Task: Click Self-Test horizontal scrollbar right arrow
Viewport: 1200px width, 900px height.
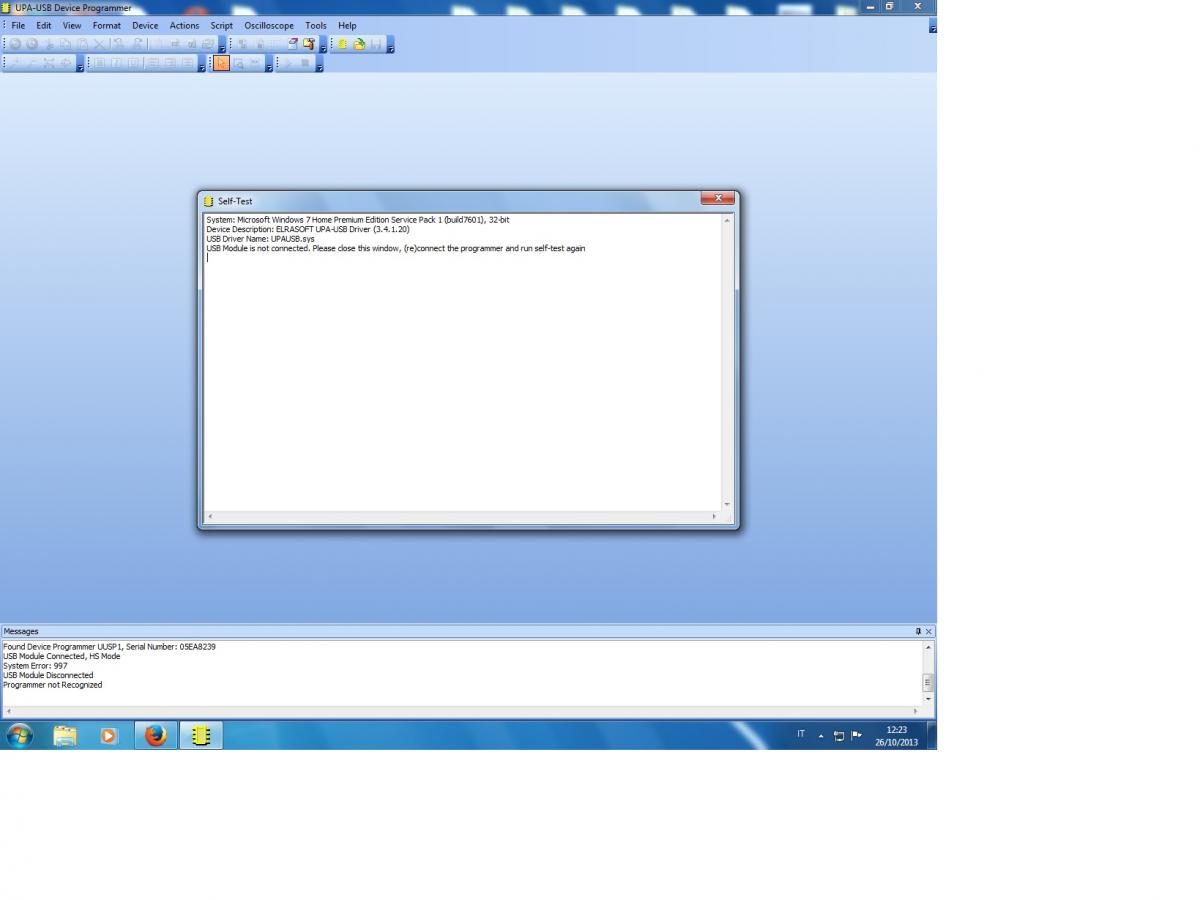Action: tap(714, 517)
